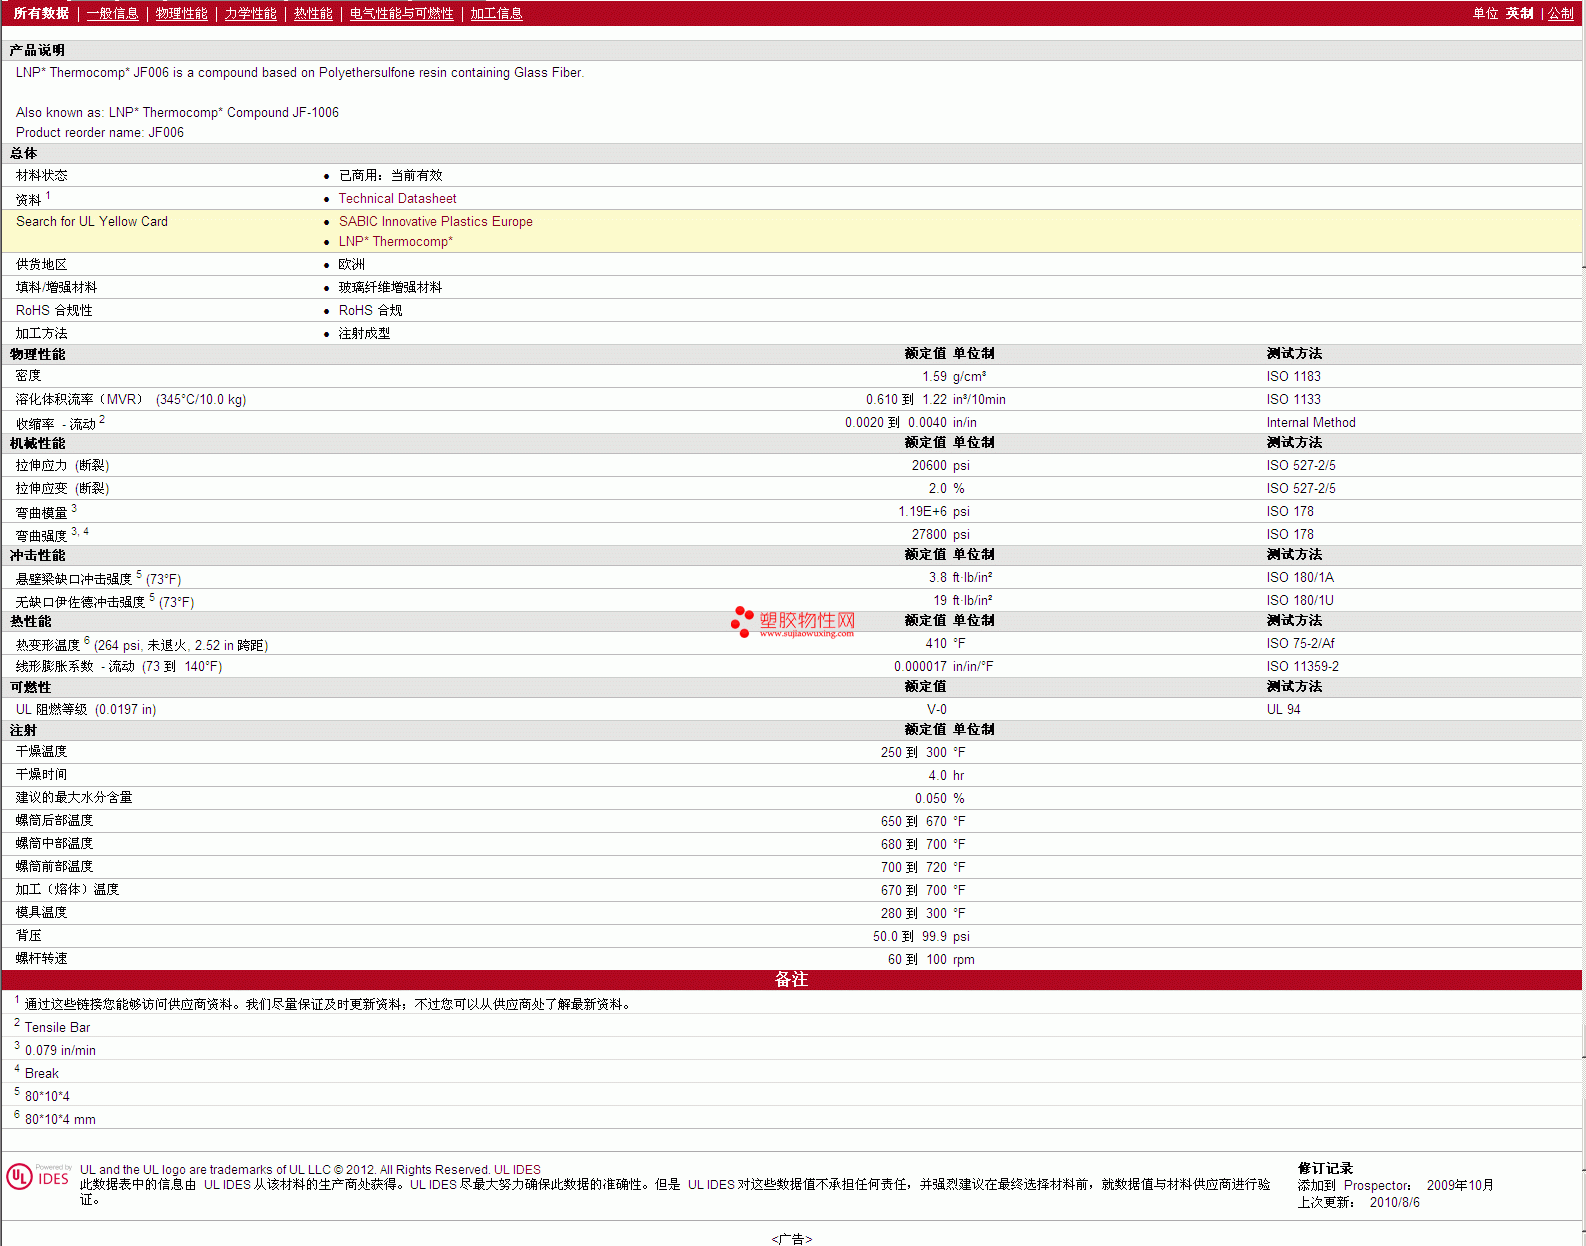1586x1246 pixels.
Task: Select 英制 units option
Action: [1519, 13]
